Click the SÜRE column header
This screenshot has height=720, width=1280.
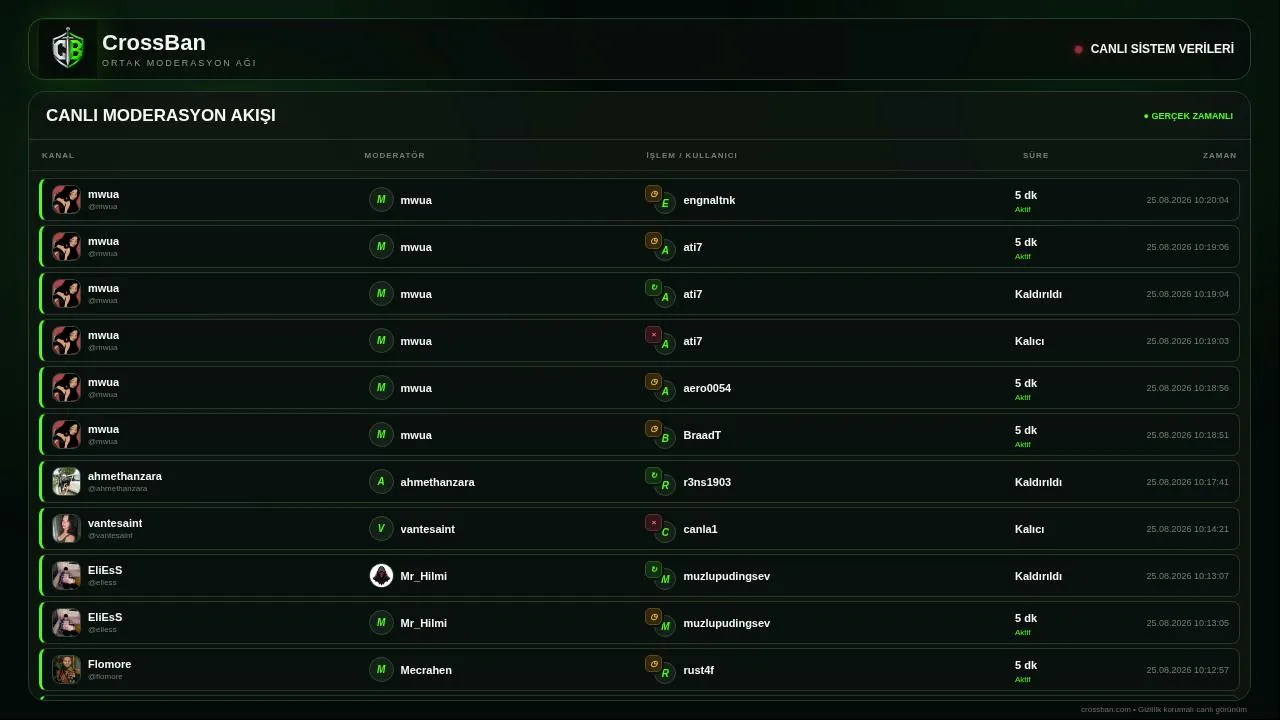click(x=1036, y=156)
